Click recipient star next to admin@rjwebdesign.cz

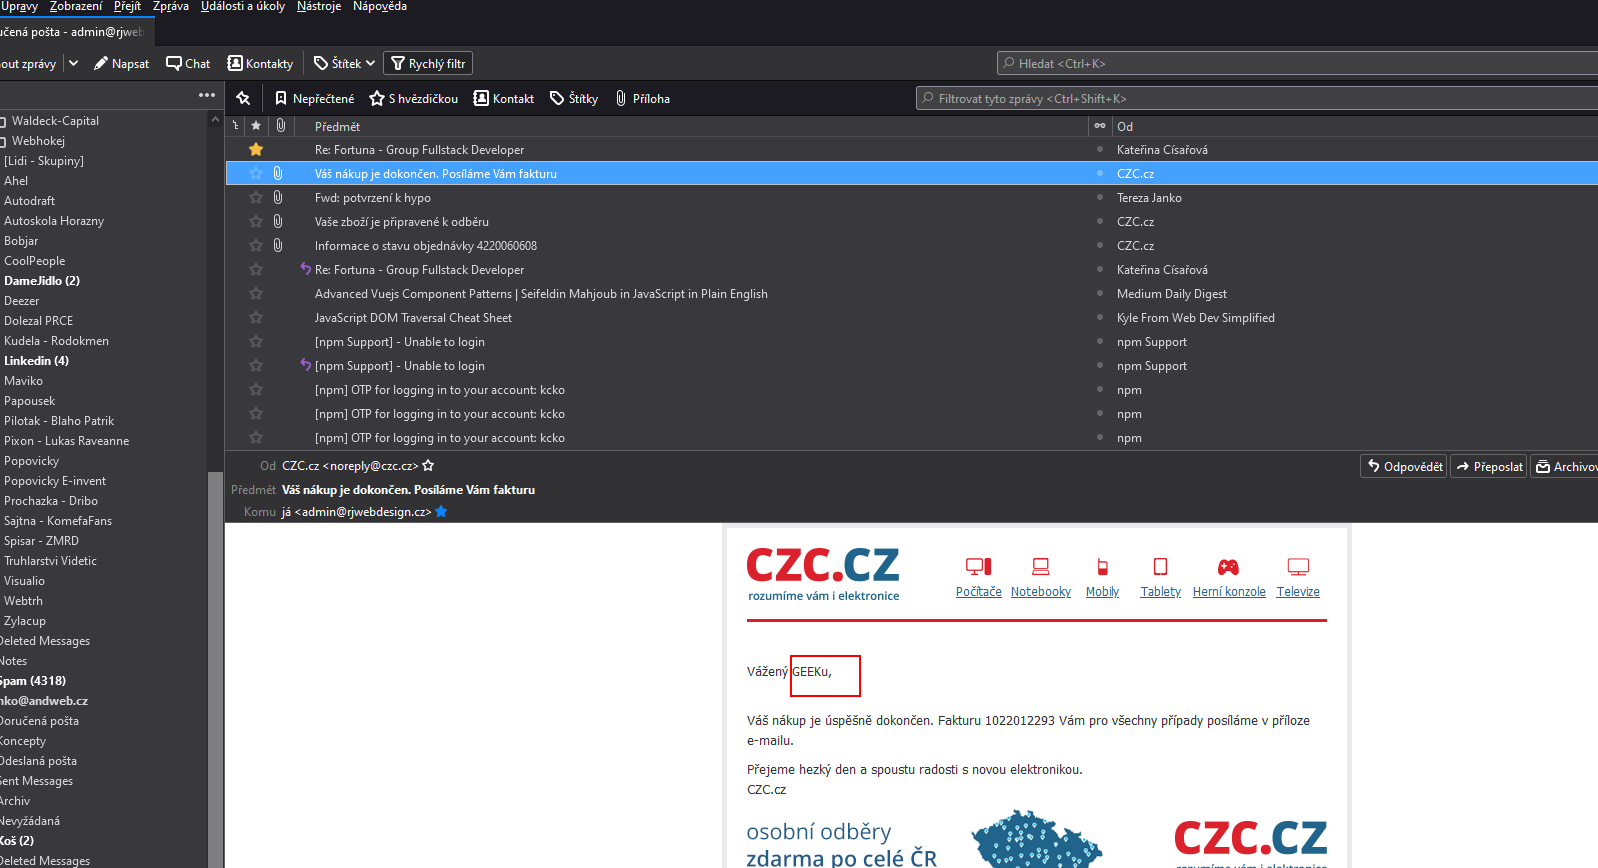coord(441,512)
